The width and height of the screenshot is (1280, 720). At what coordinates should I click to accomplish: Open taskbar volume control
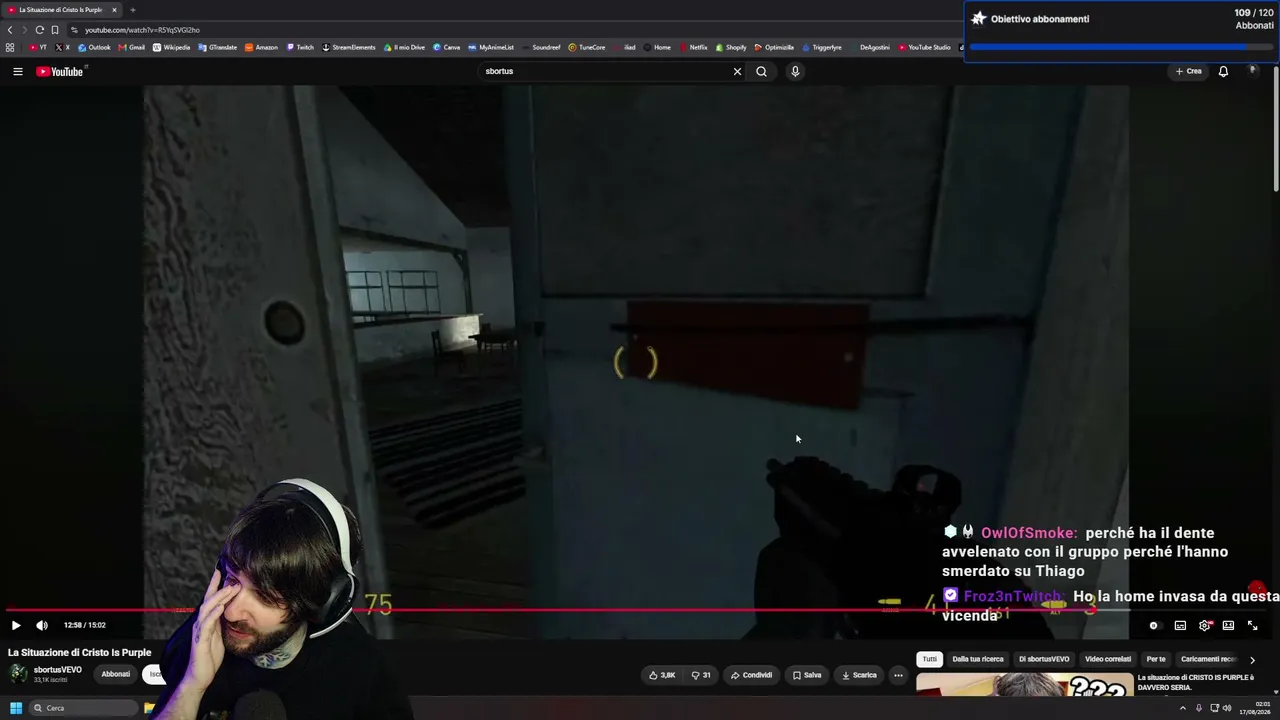pyautogui.click(x=1227, y=708)
